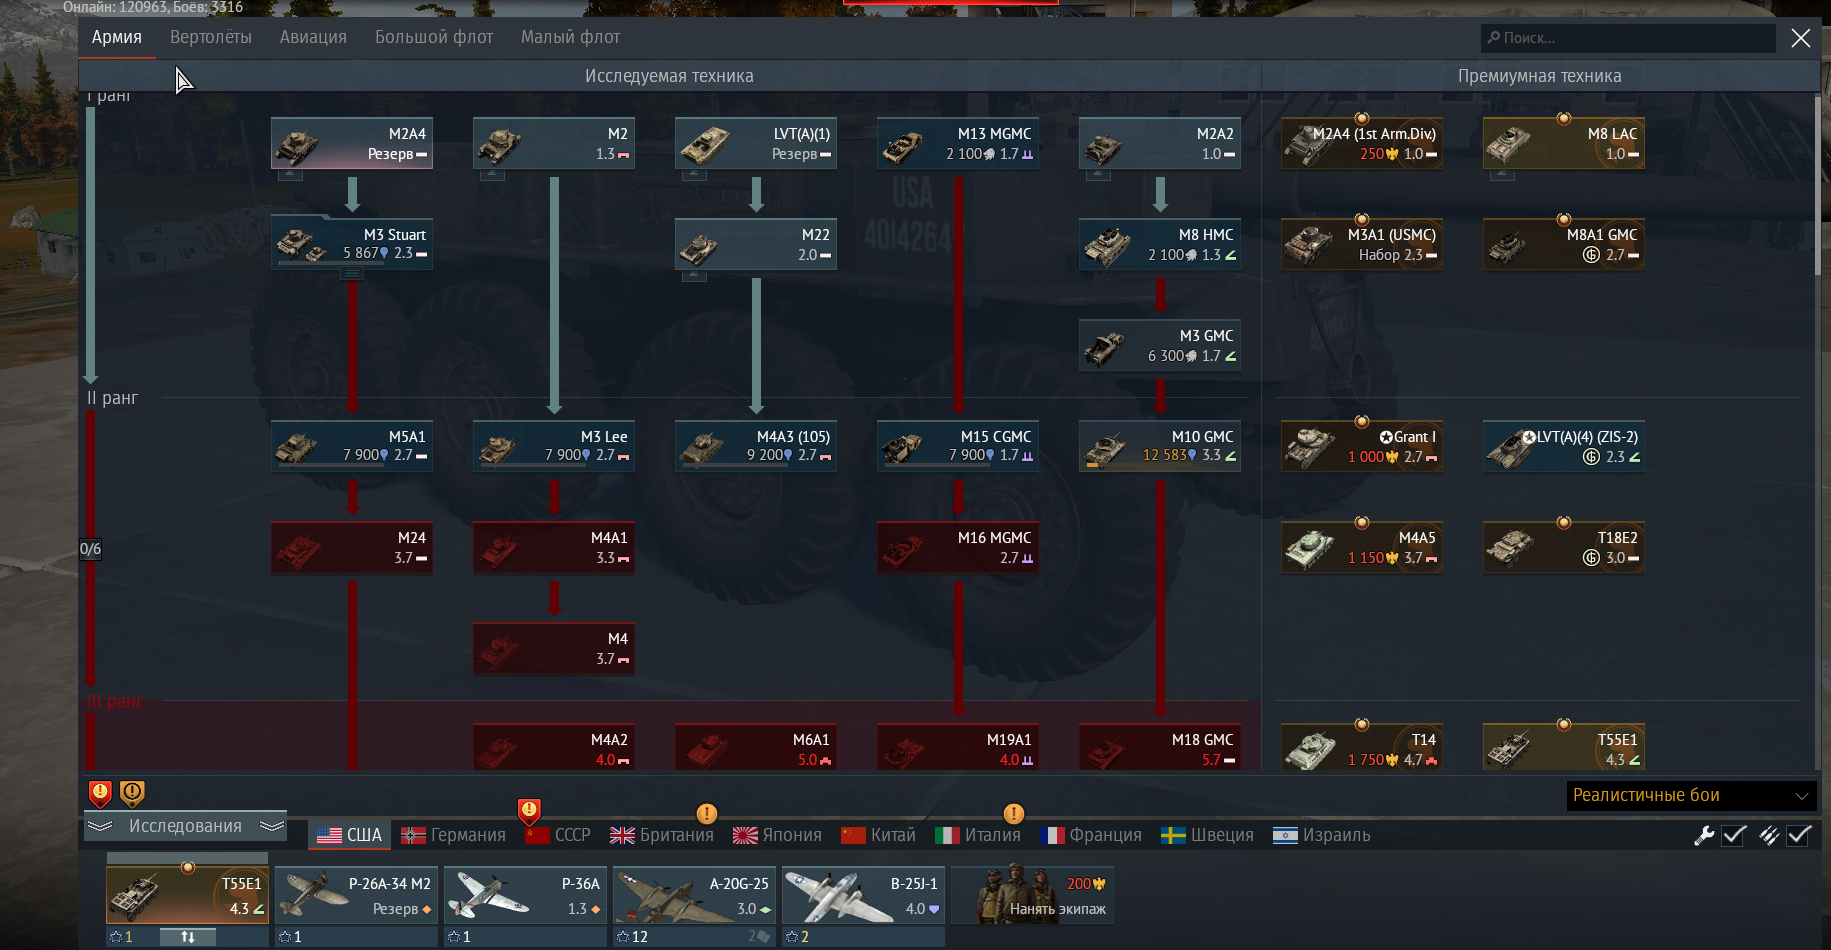
Task: Select the M3 Lee tank card
Action: click(554, 446)
